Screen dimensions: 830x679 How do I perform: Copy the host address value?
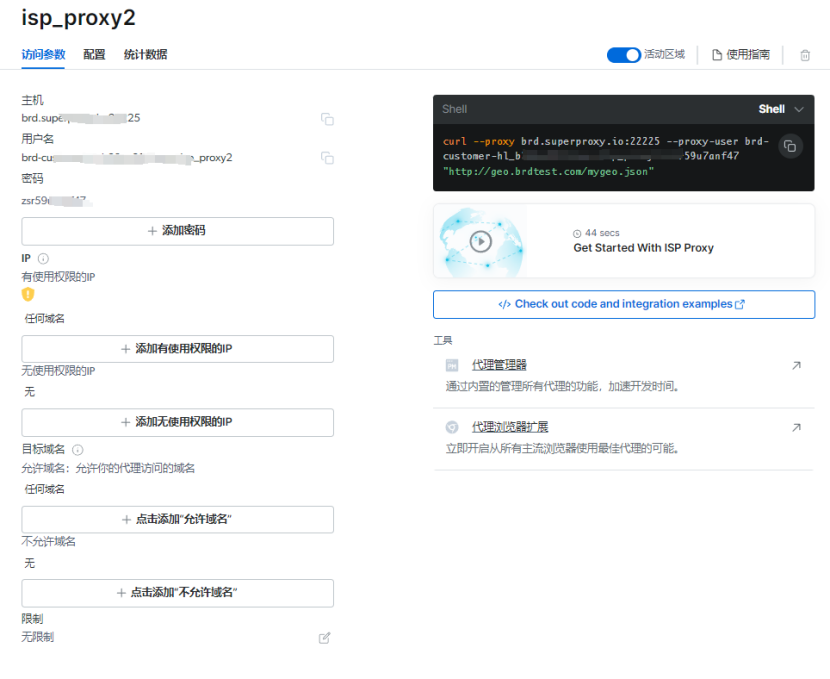[x=327, y=119]
